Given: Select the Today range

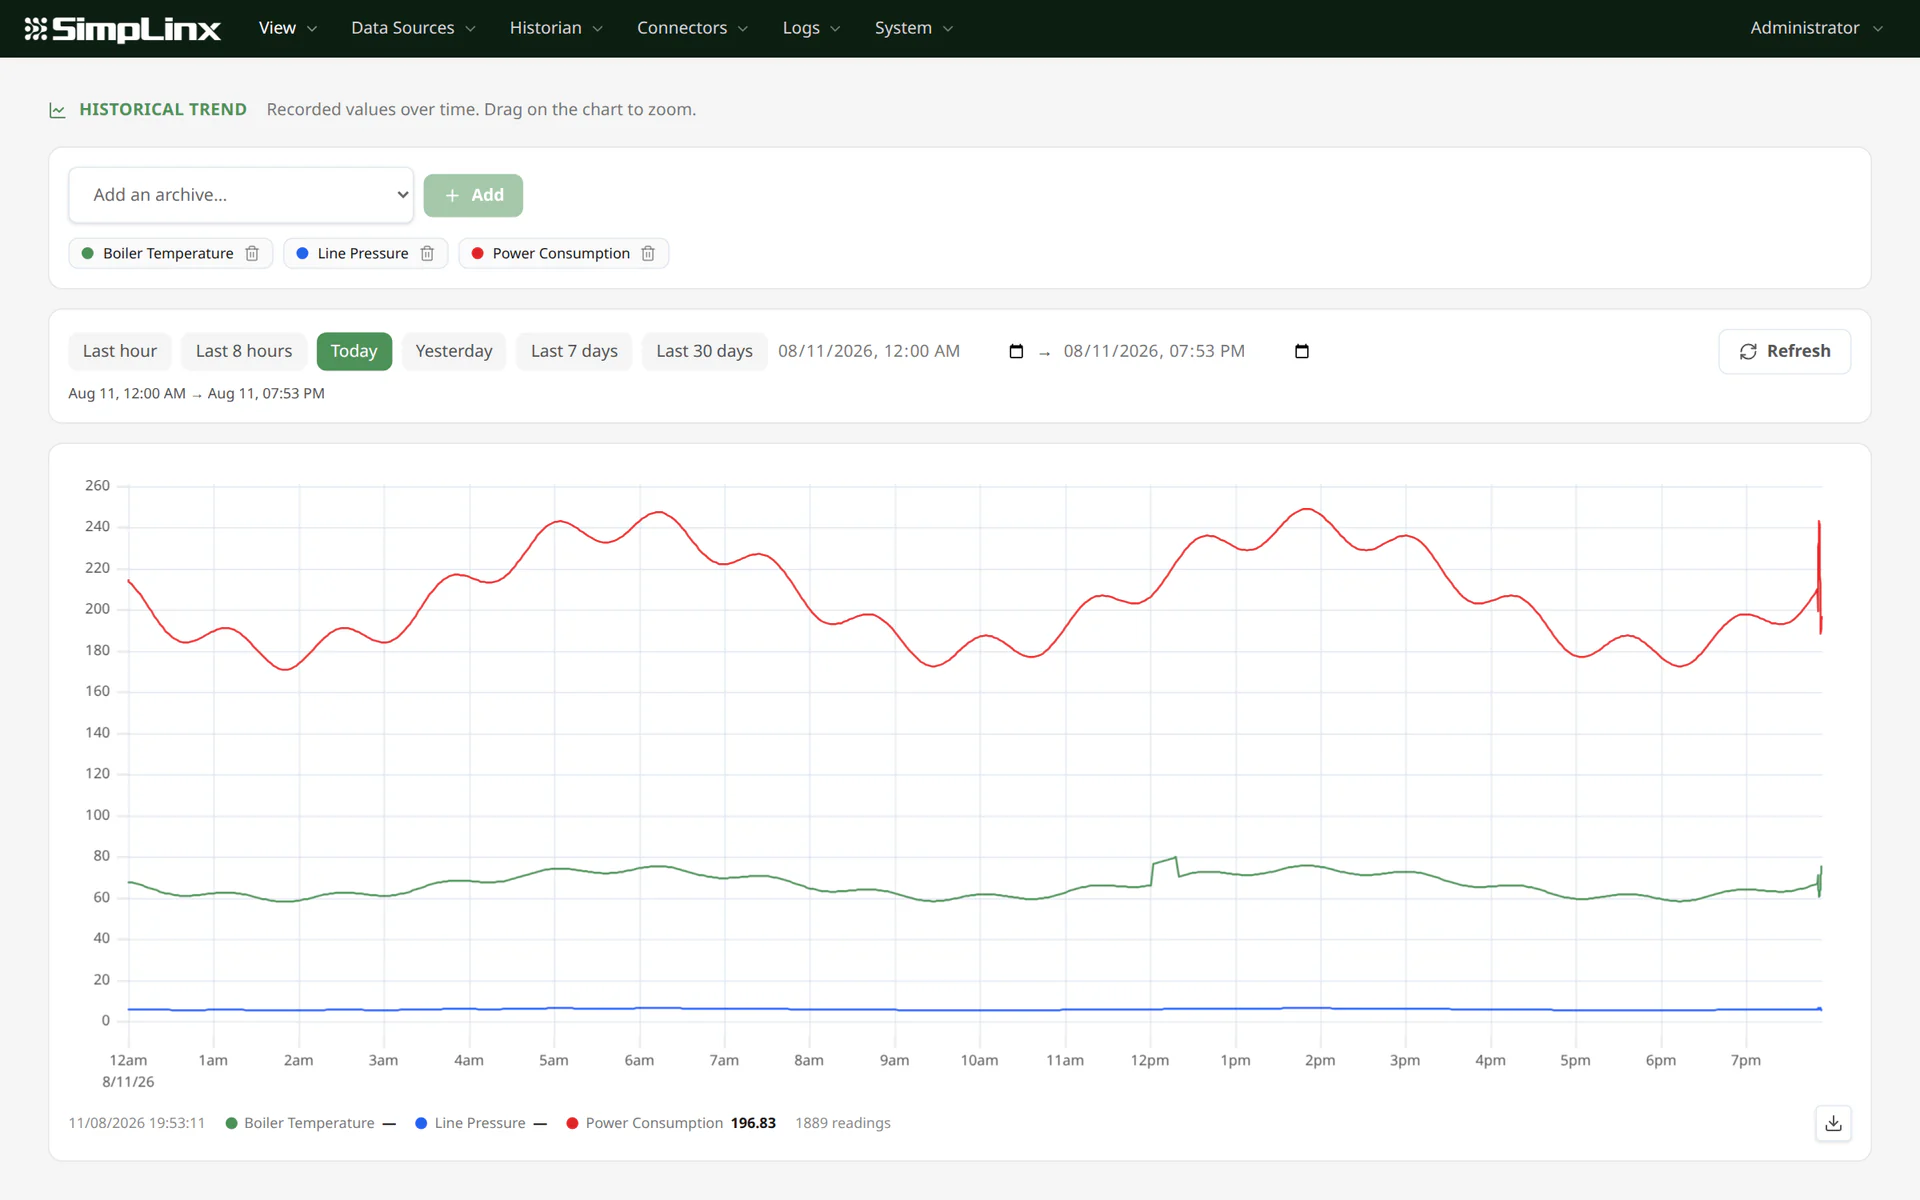Looking at the screenshot, I should click(x=354, y=351).
